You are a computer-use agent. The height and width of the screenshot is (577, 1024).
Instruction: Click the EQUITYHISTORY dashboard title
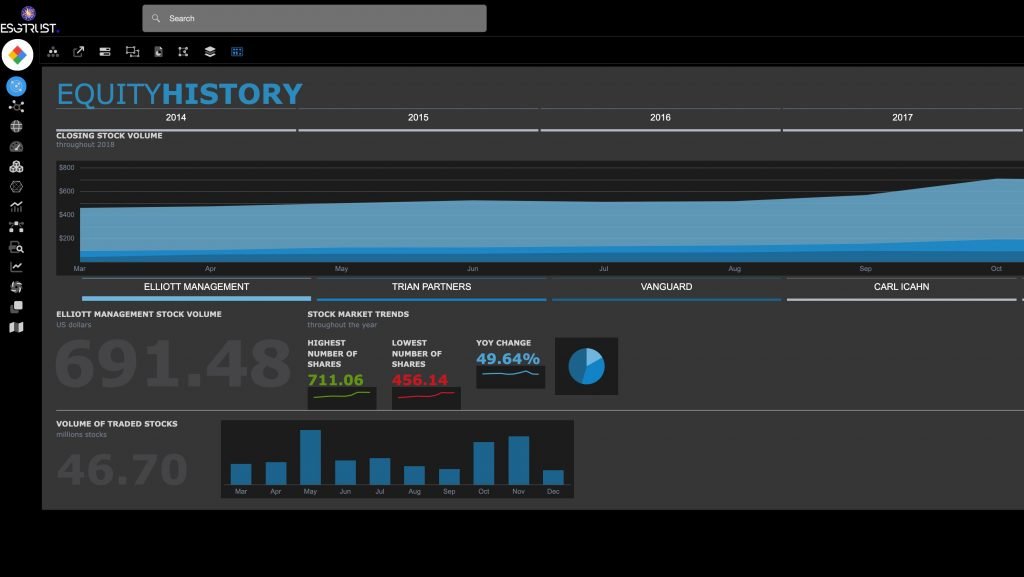(x=180, y=94)
